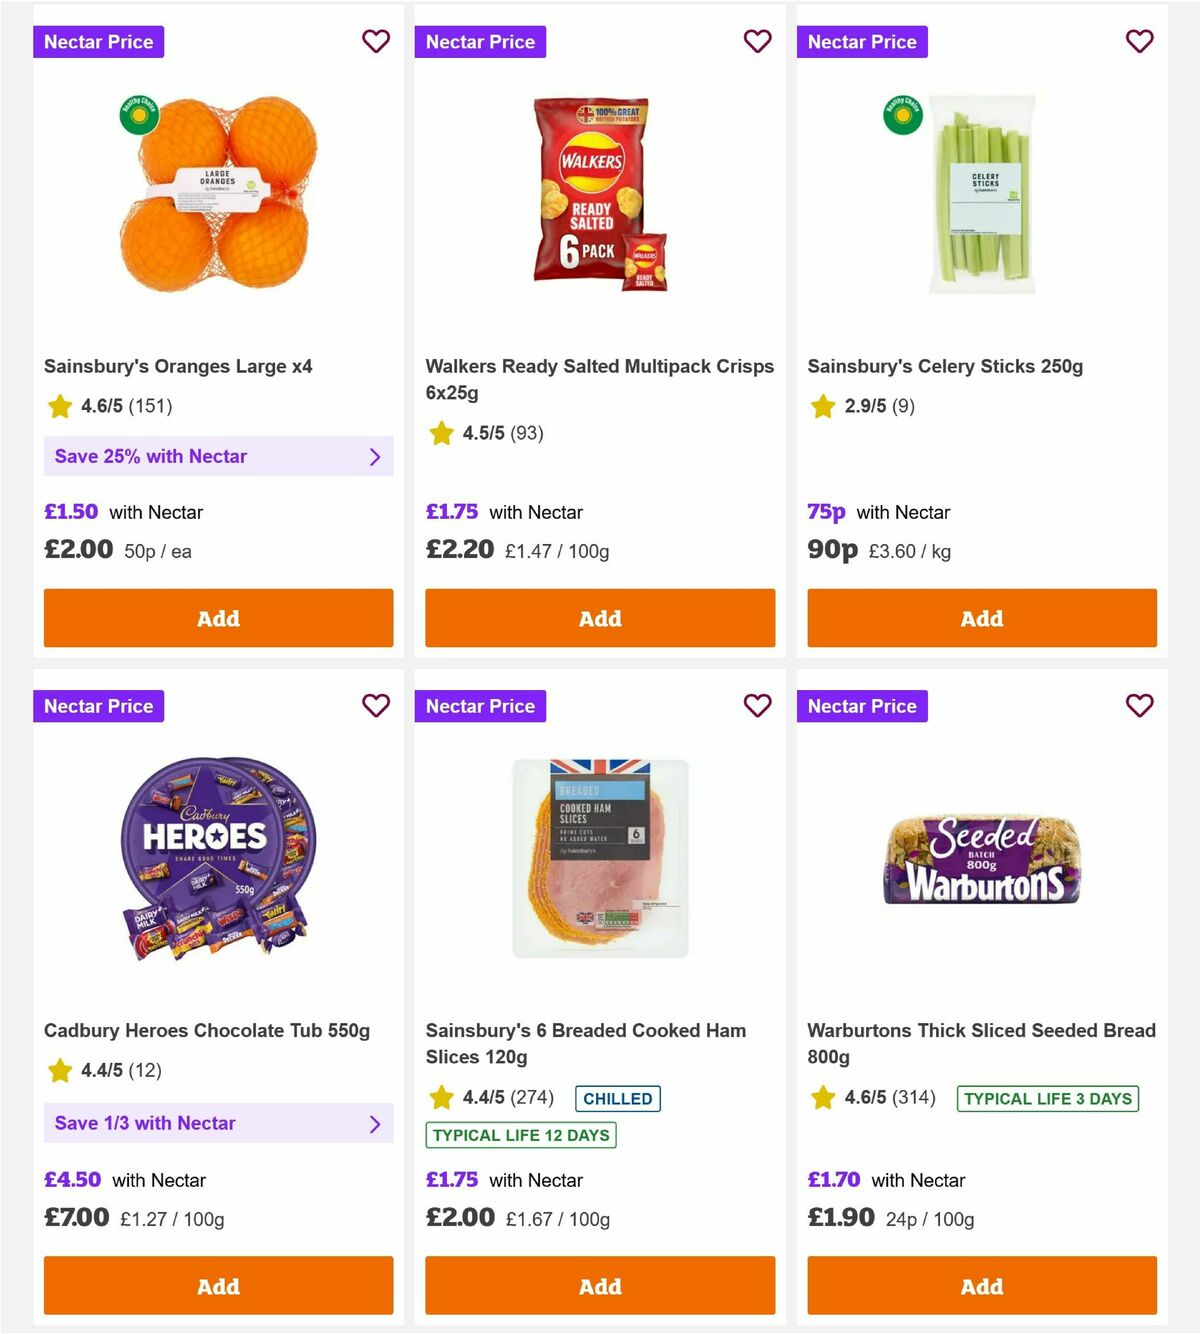Image resolution: width=1200 pixels, height=1334 pixels.
Task: Open the Sainsbury's Oranges Large x4 product page
Action: tap(177, 366)
